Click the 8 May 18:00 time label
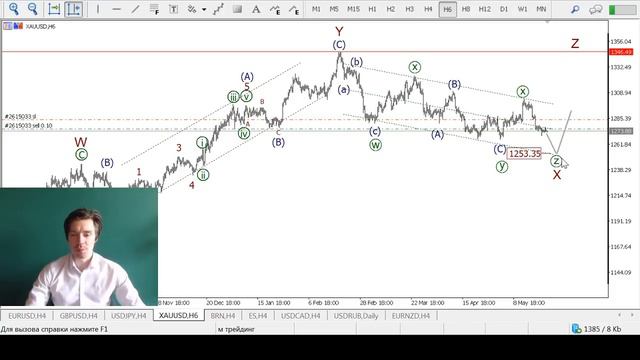This screenshot has height=360, width=640. coord(529,303)
